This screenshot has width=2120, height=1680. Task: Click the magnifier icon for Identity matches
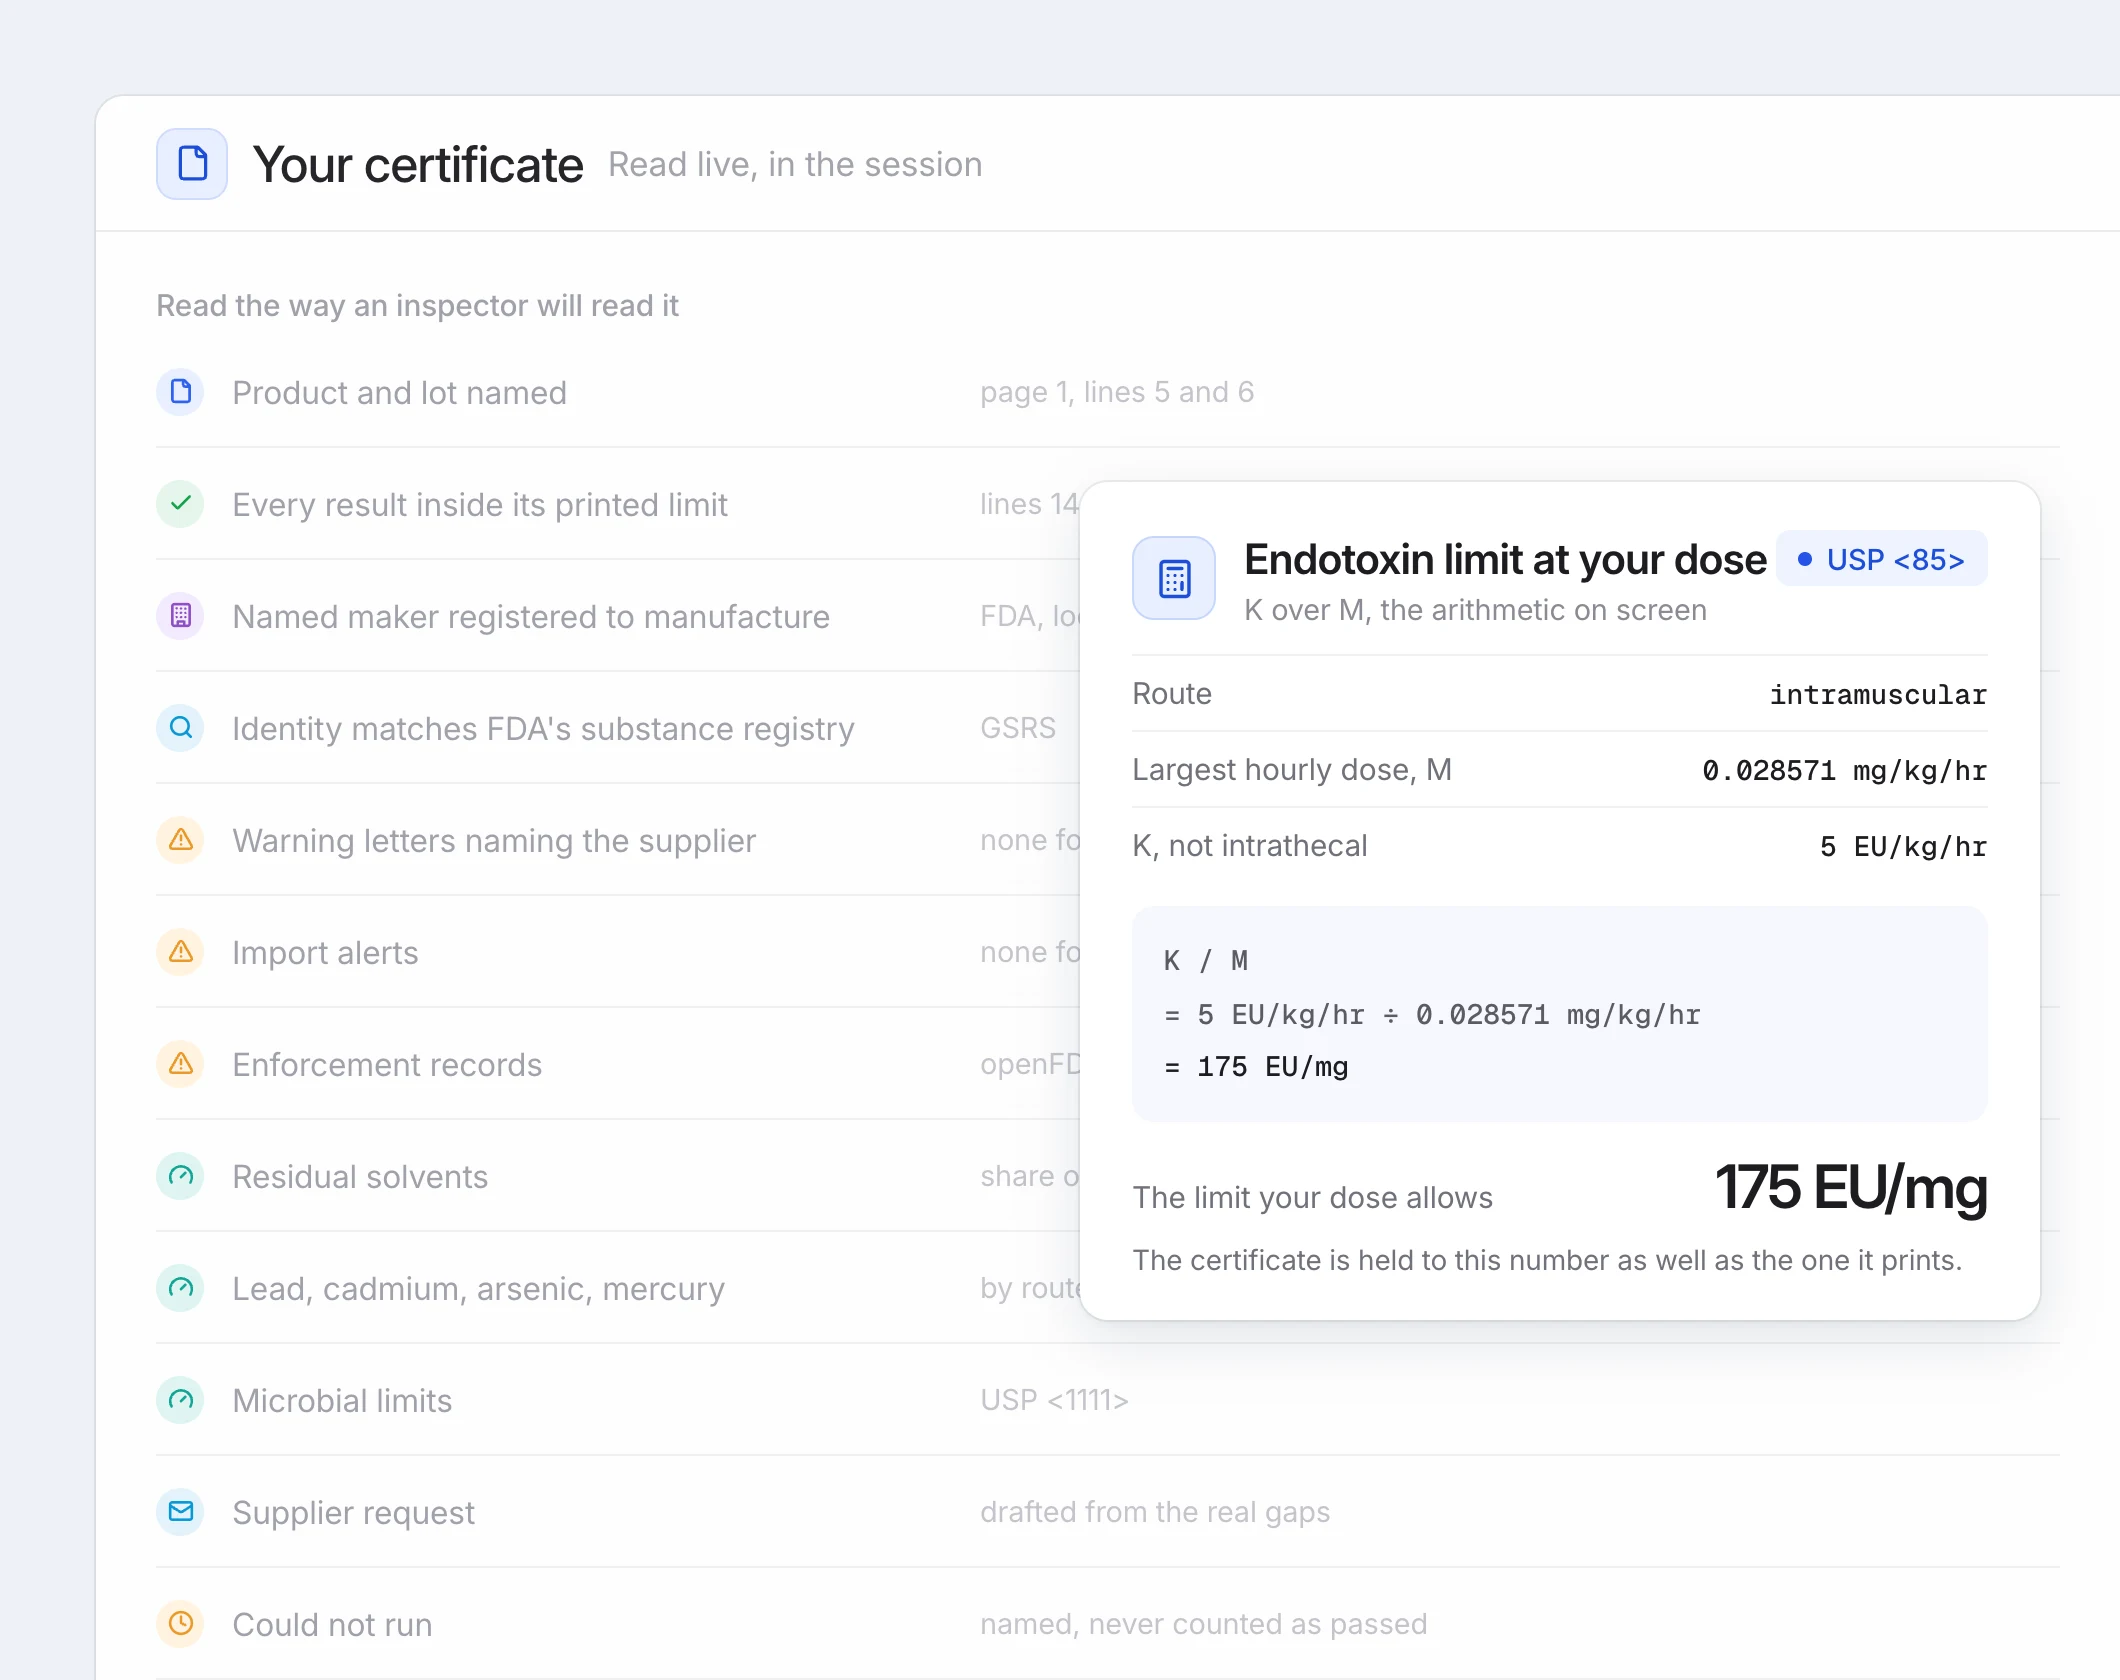tap(181, 728)
